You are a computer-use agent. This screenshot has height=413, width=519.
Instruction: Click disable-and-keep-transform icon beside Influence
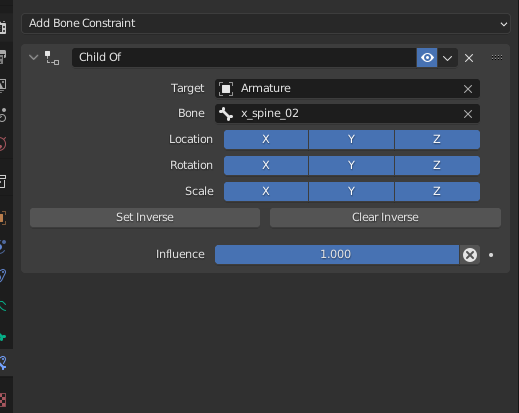point(470,255)
